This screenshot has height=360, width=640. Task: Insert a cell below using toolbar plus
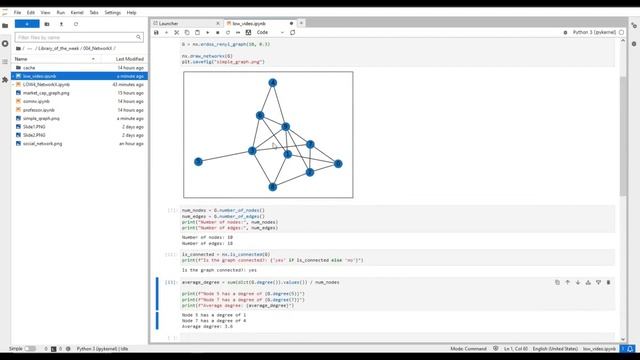[x=166, y=32]
